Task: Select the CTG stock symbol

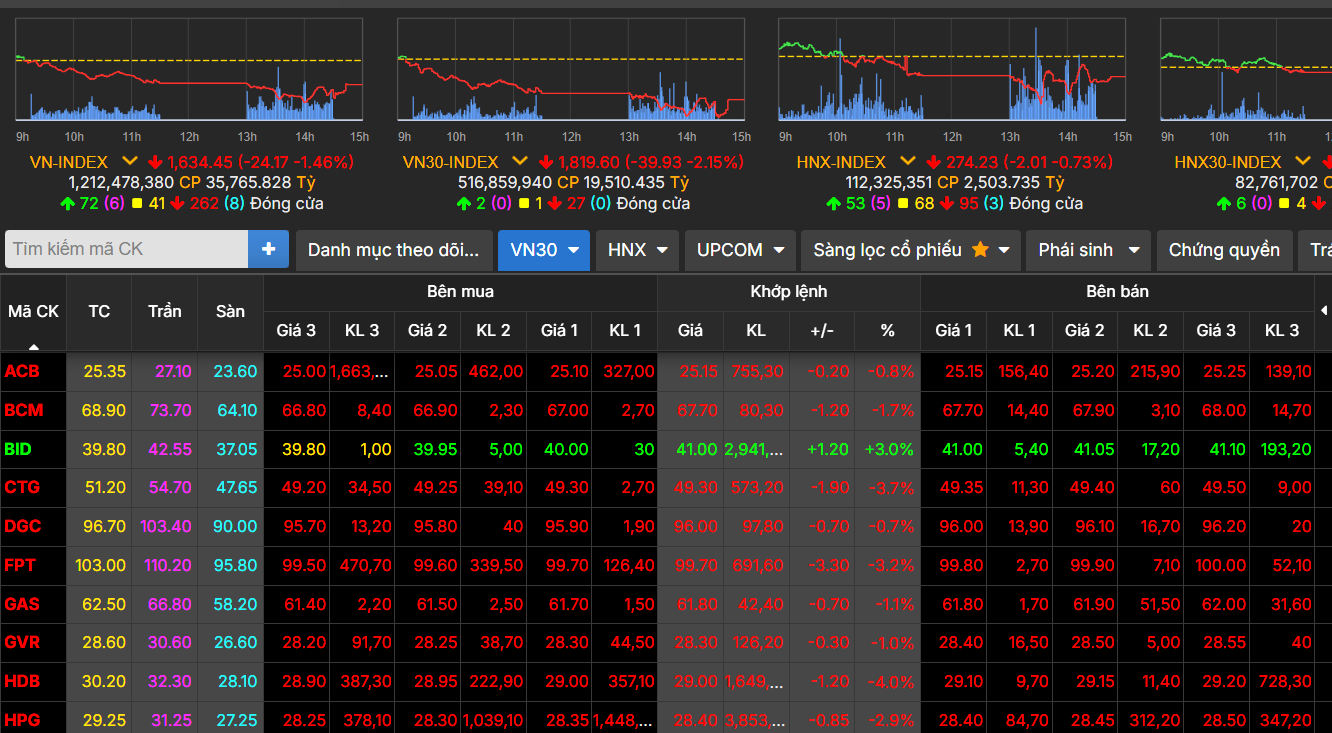Action: click(x=21, y=488)
